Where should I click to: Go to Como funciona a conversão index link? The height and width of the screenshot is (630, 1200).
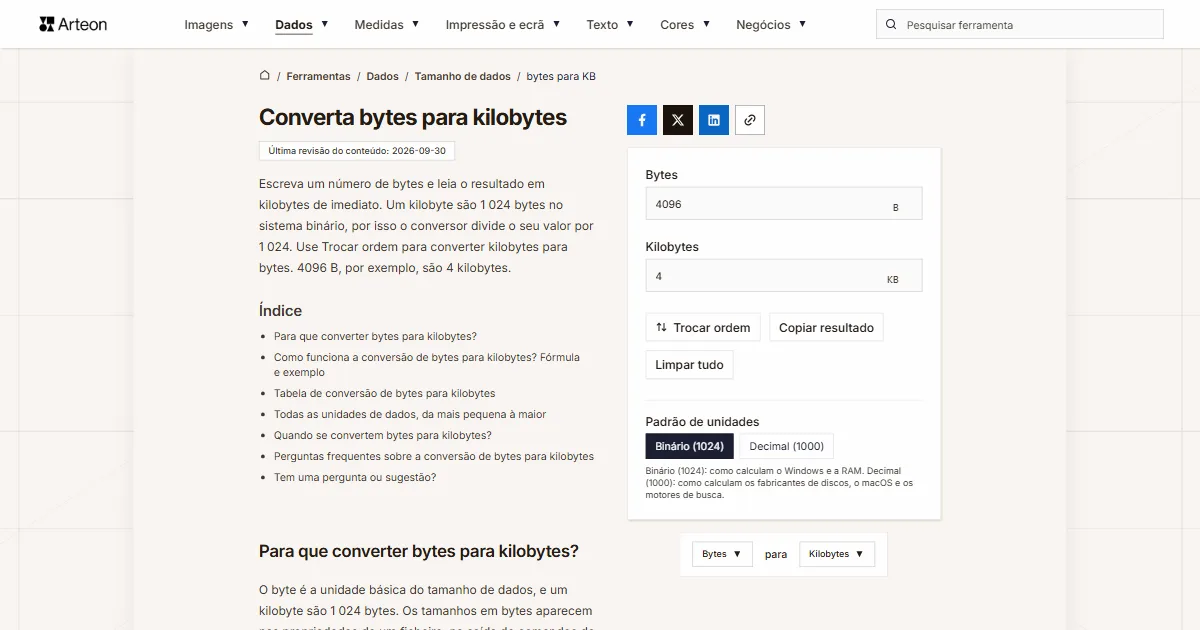tap(427, 364)
